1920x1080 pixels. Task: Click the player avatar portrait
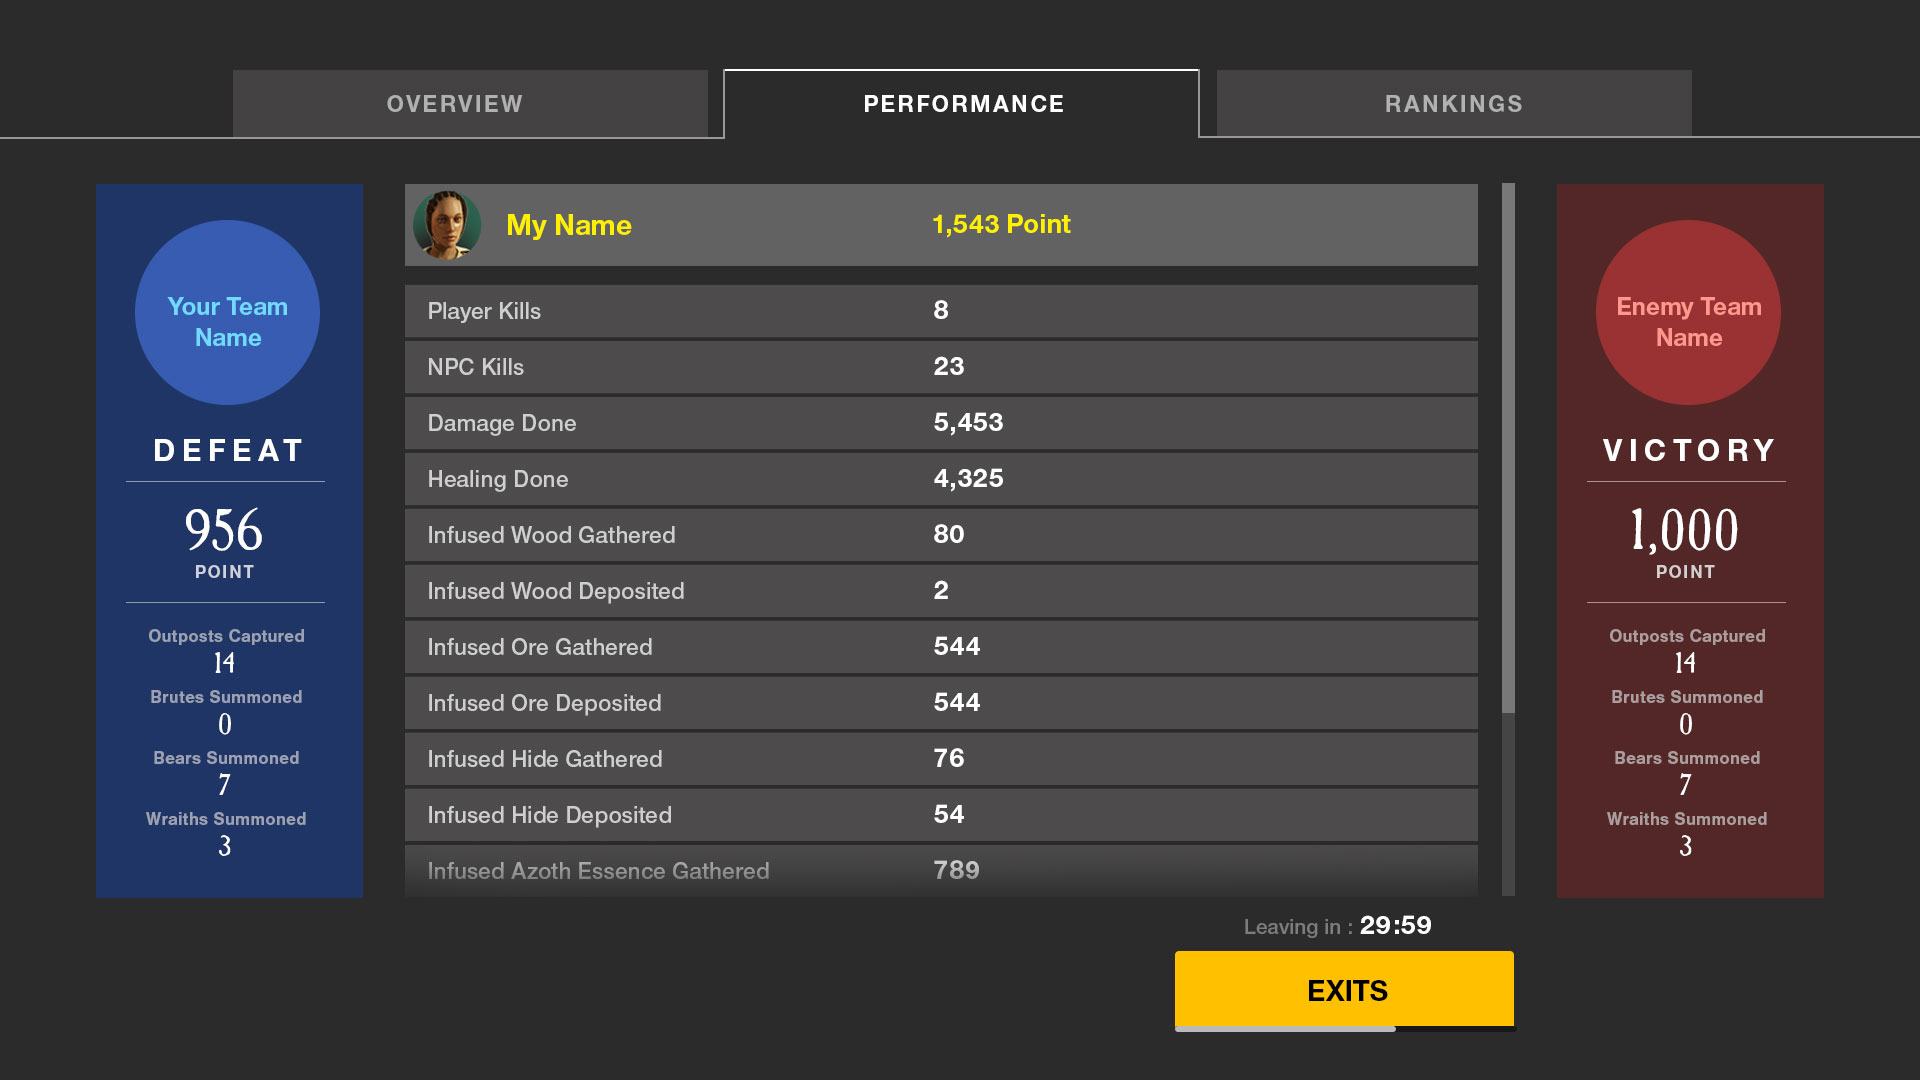point(447,225)
